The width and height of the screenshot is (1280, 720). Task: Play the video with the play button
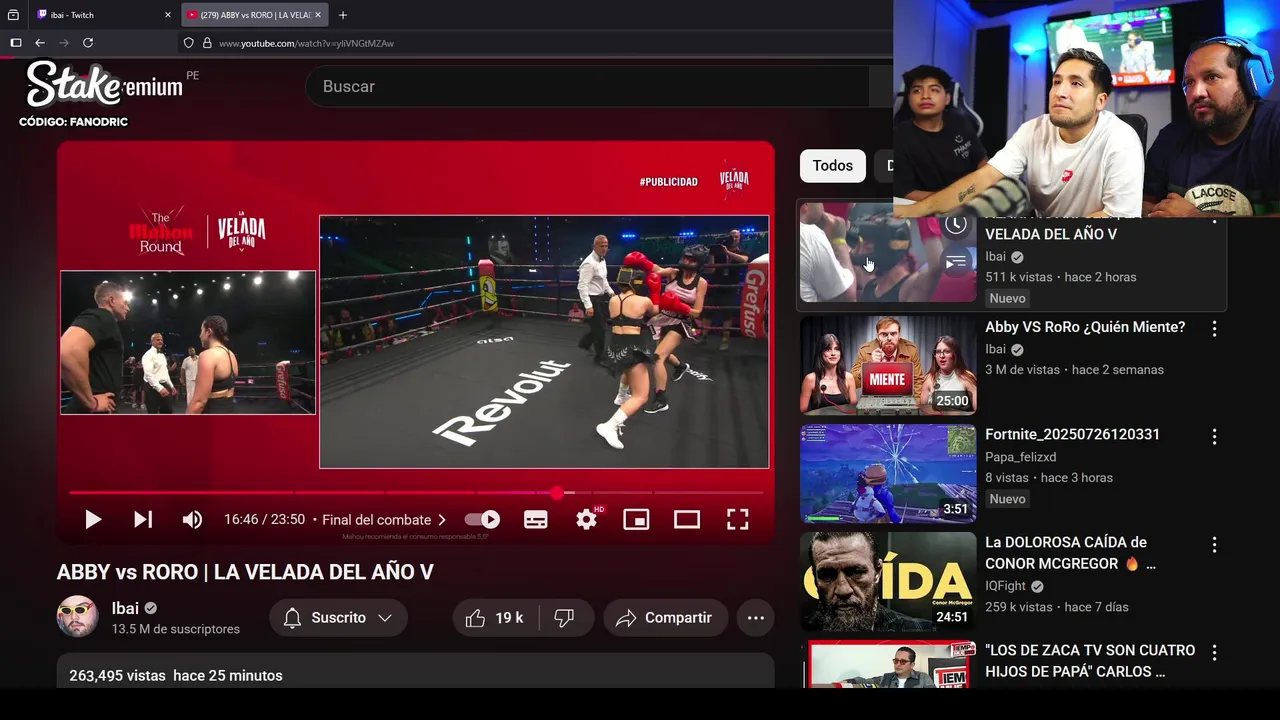[x=93, y=519]
